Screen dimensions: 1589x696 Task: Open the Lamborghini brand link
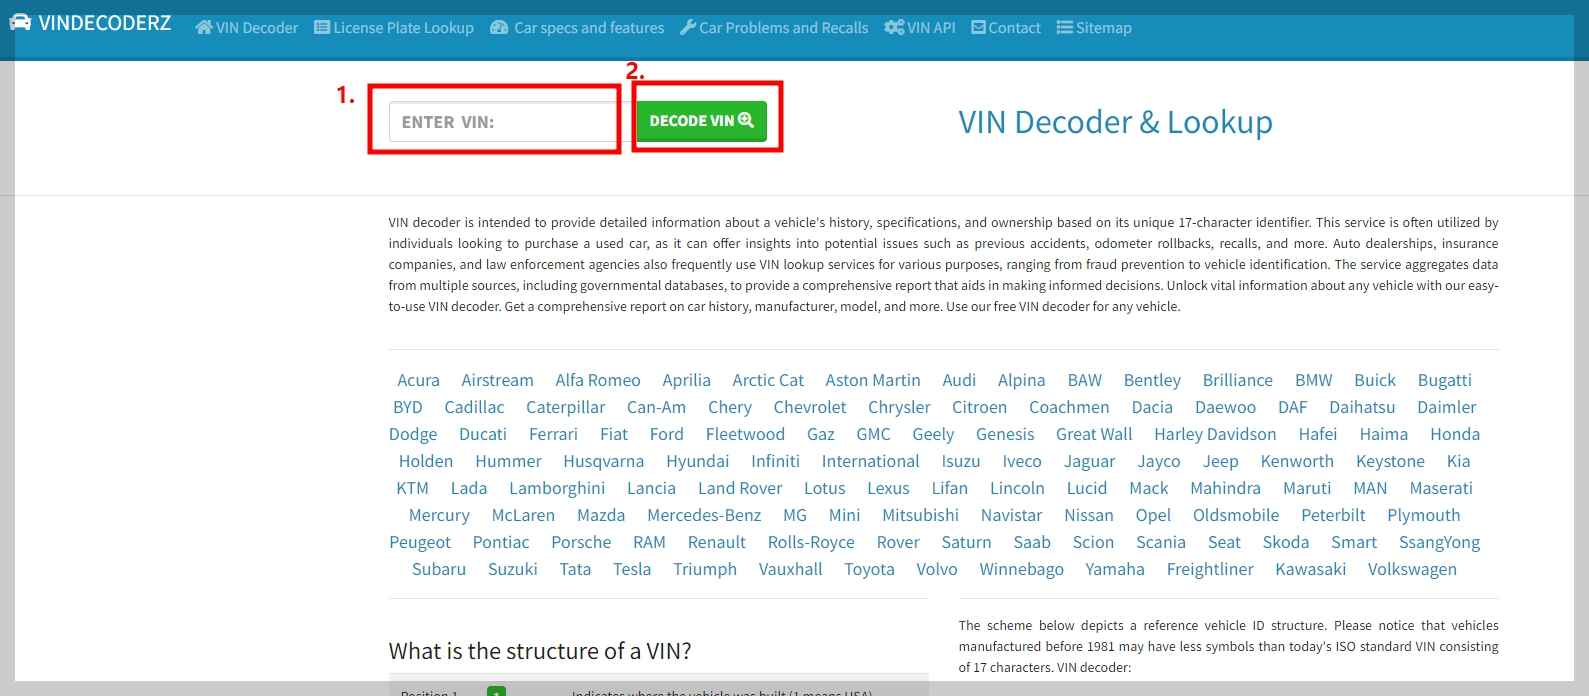[557, 489]
